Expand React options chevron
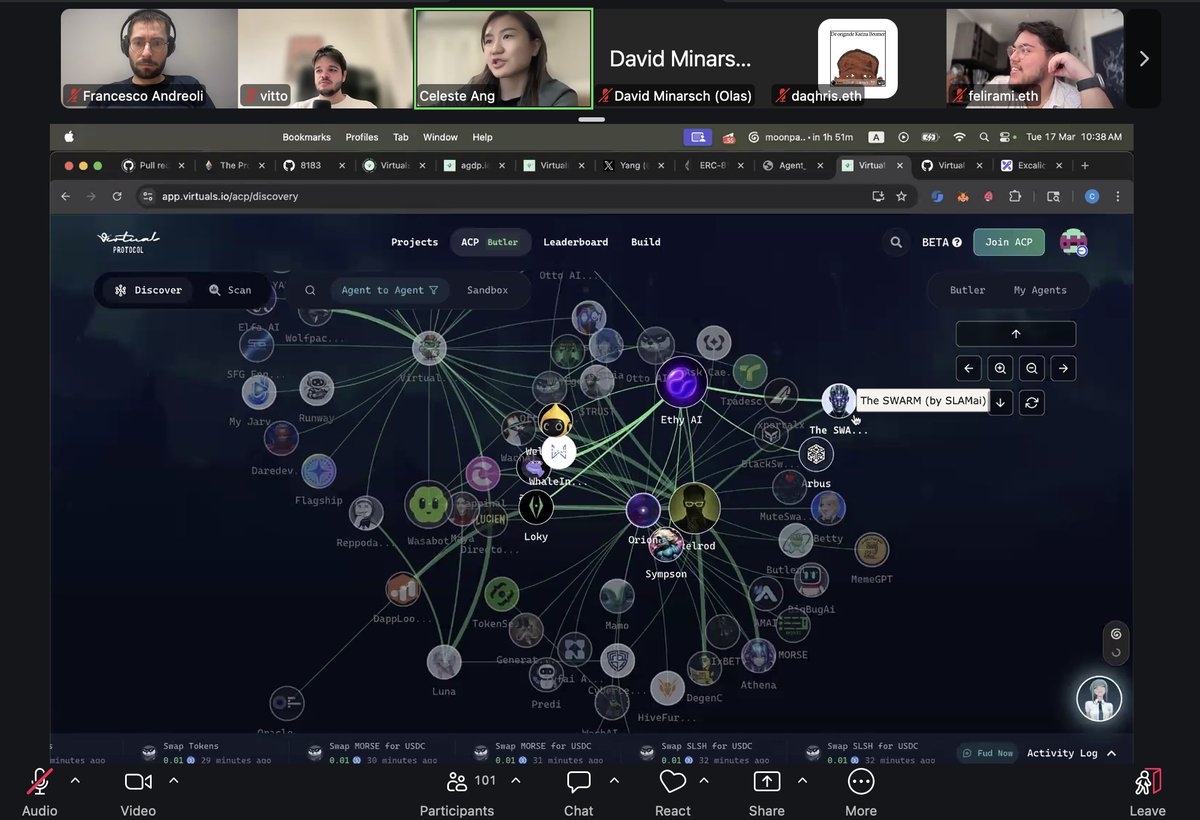 coord(704,781)
